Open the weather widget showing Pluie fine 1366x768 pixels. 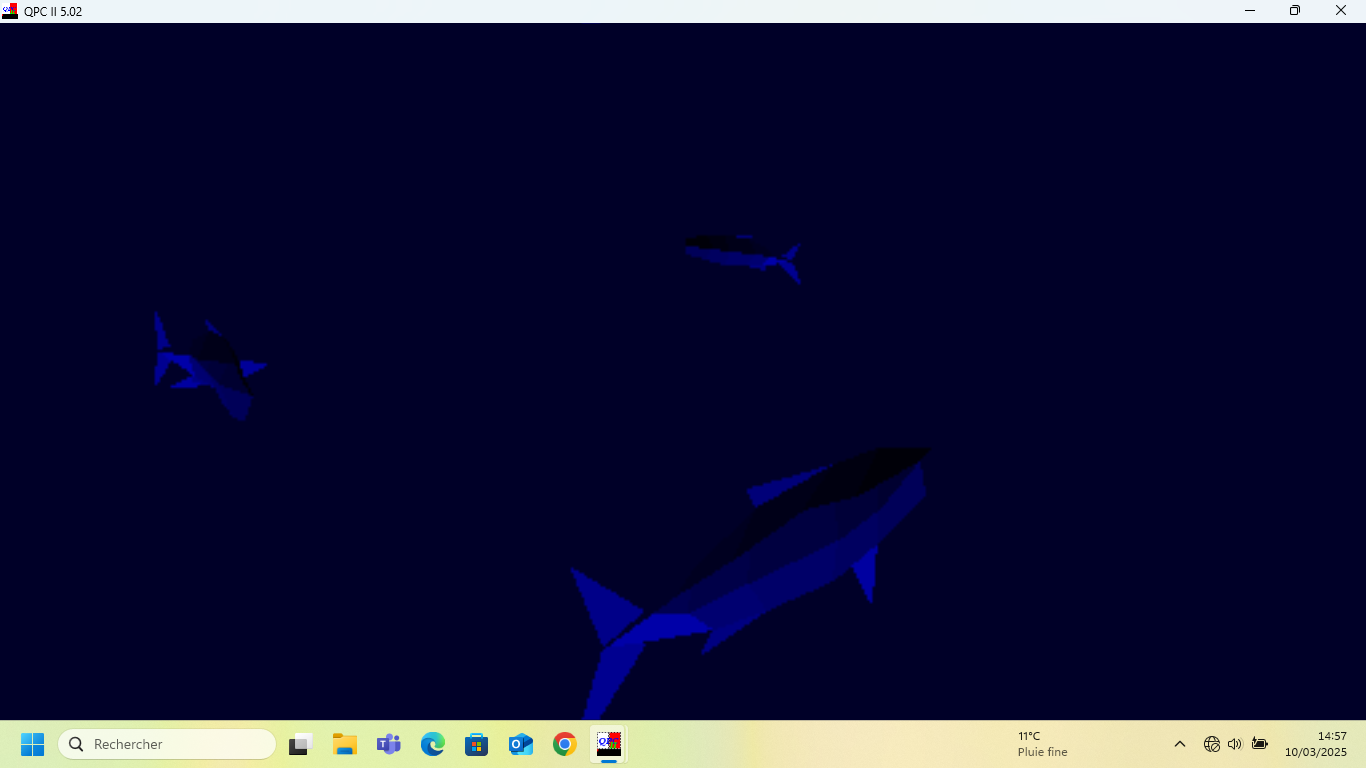pyautogui.click(x=1043, y=744)
